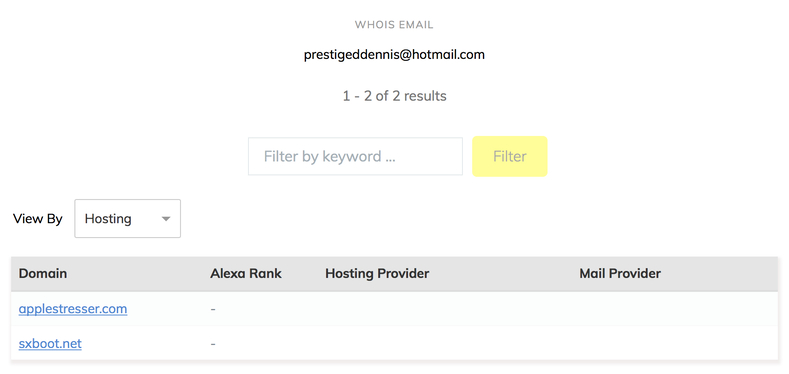
Task: Click the gray arrow in Hosting selector
Action: click(x=166, y=219)
